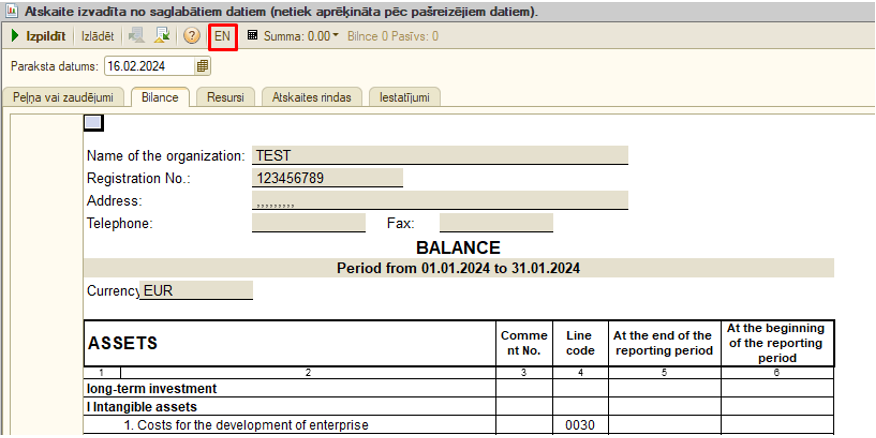Switch report language with EN button
Screen dimensions: 876x438
pyautogui.click(x=222, y=36)
